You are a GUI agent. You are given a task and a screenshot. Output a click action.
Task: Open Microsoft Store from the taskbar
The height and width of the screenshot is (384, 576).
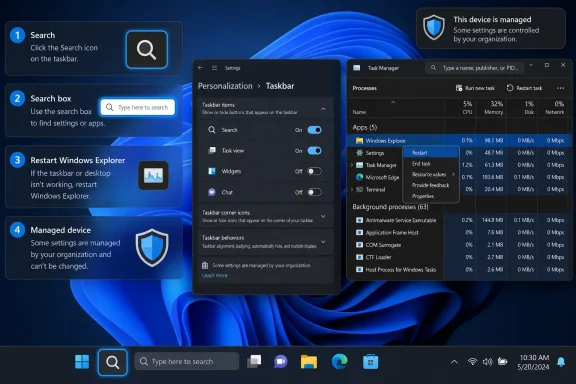(370, 362)
